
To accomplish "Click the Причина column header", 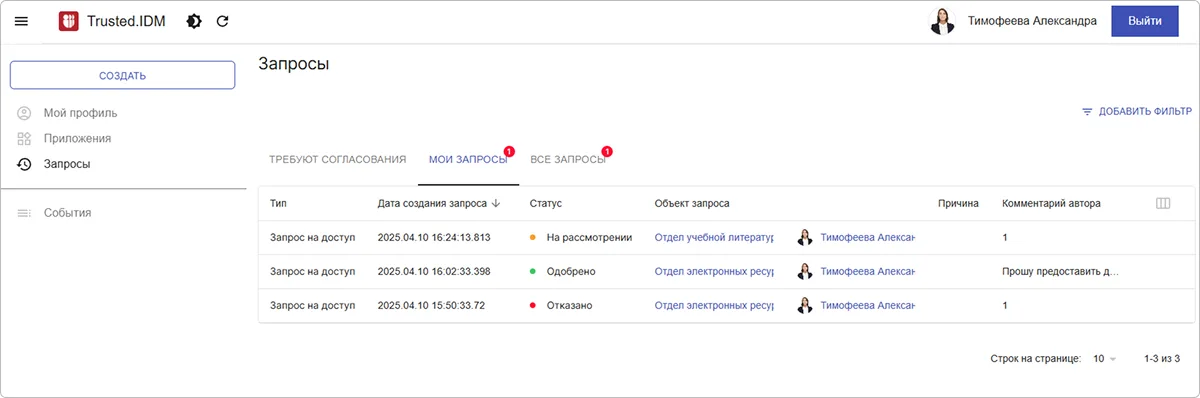I will 958,203.
